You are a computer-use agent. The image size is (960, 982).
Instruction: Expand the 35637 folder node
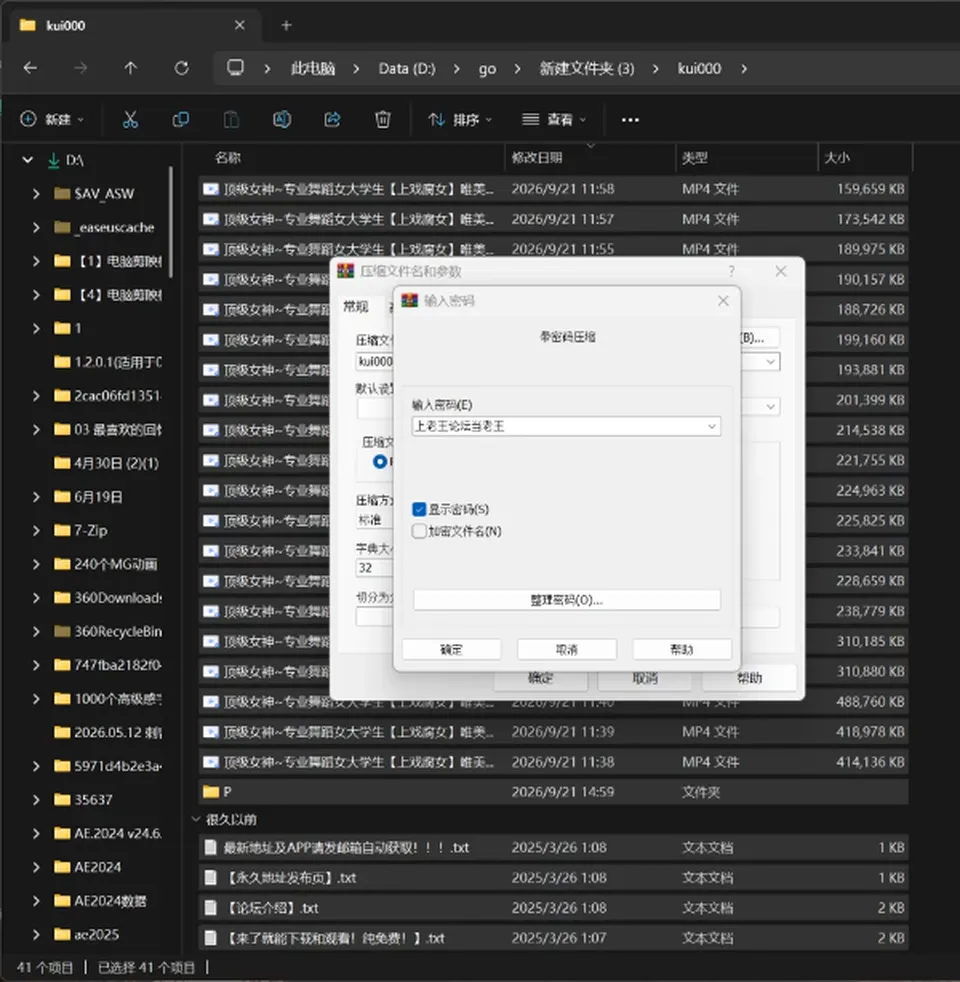[36, 800]
